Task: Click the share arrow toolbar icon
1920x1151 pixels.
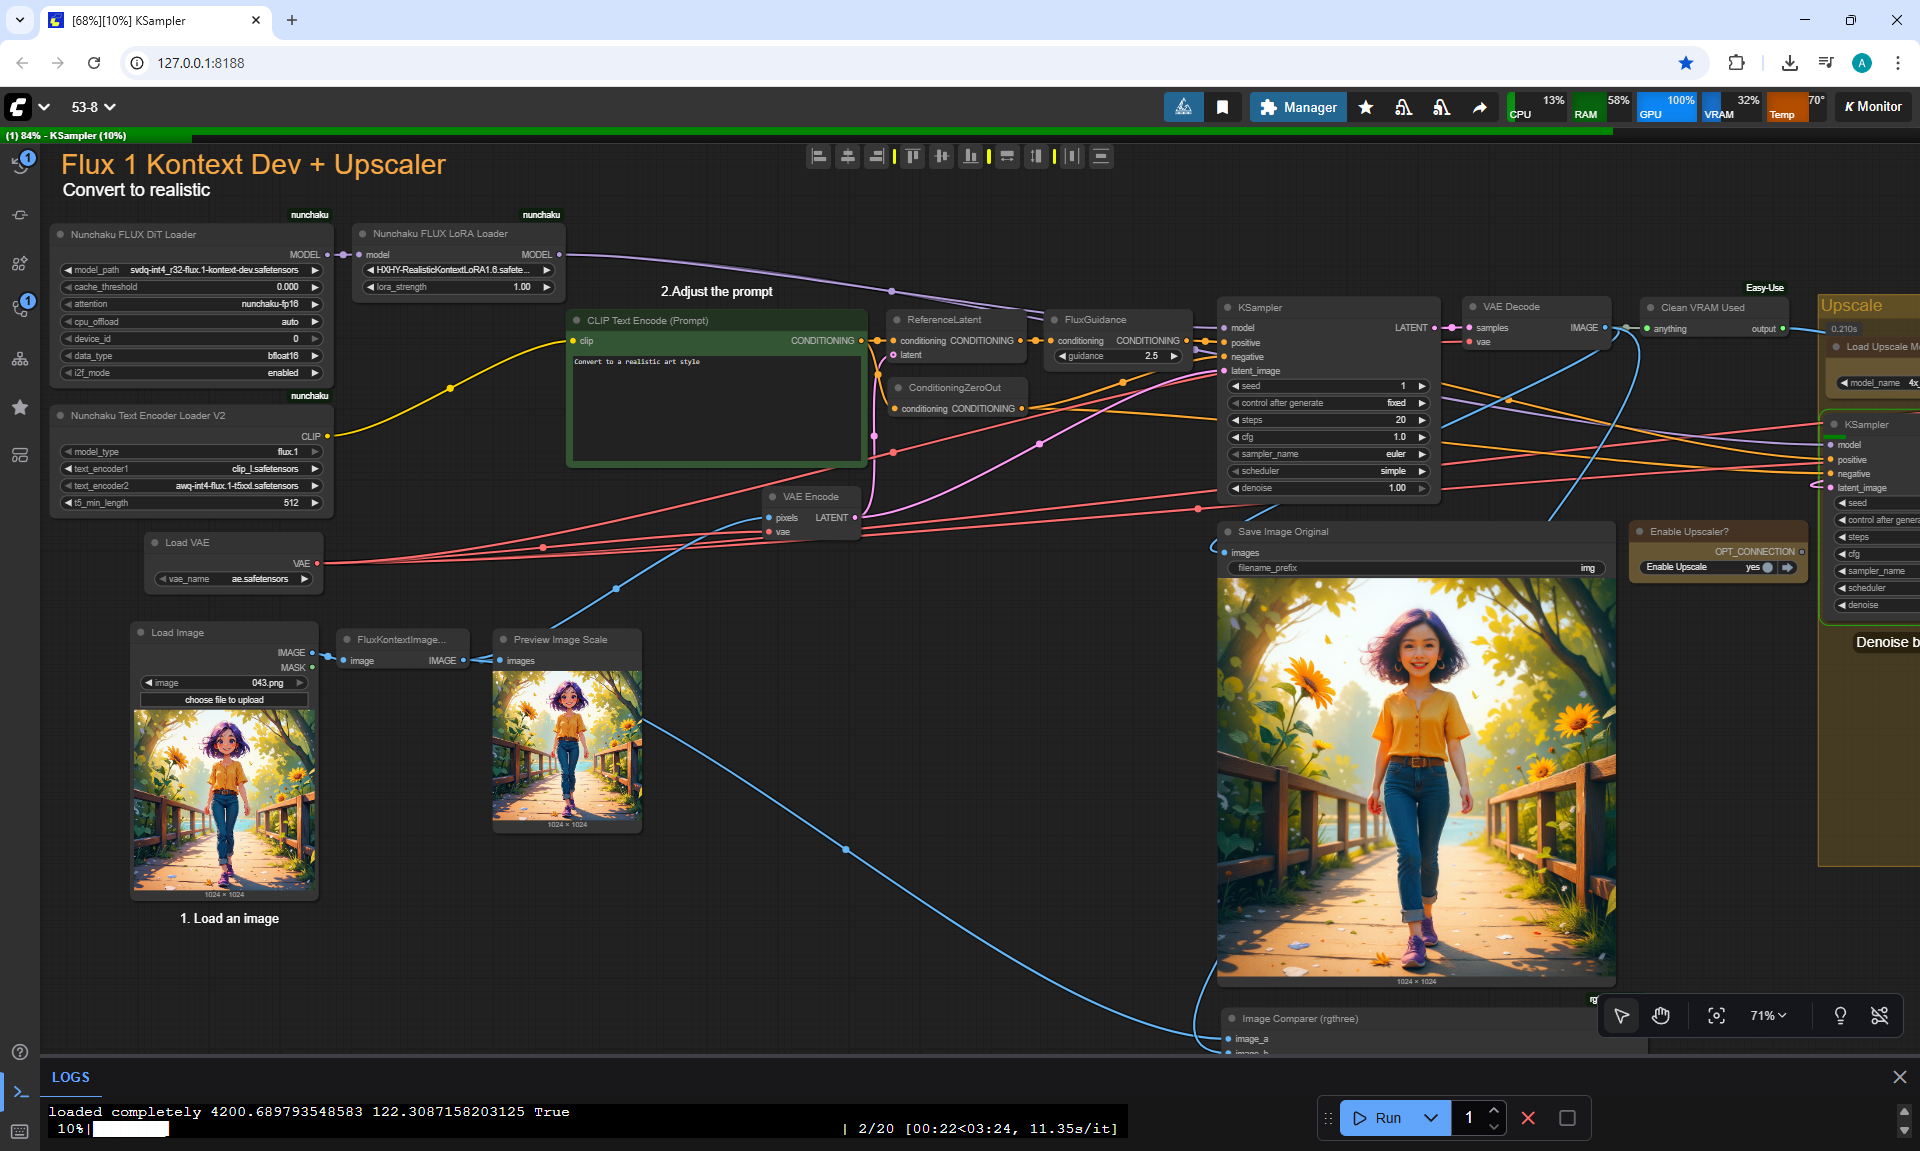Action: tap(1479, 107)
